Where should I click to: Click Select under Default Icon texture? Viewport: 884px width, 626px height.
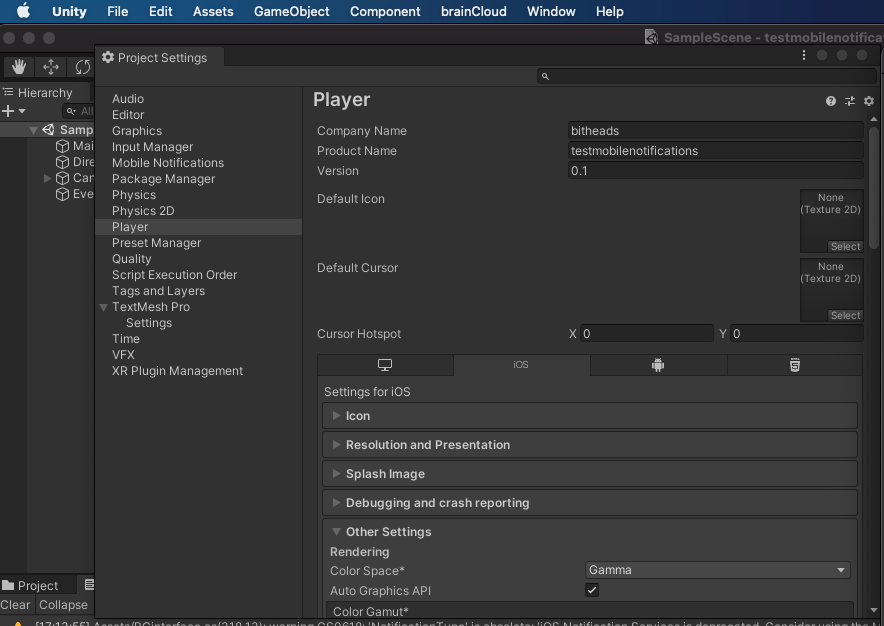(x=845, y=246)
